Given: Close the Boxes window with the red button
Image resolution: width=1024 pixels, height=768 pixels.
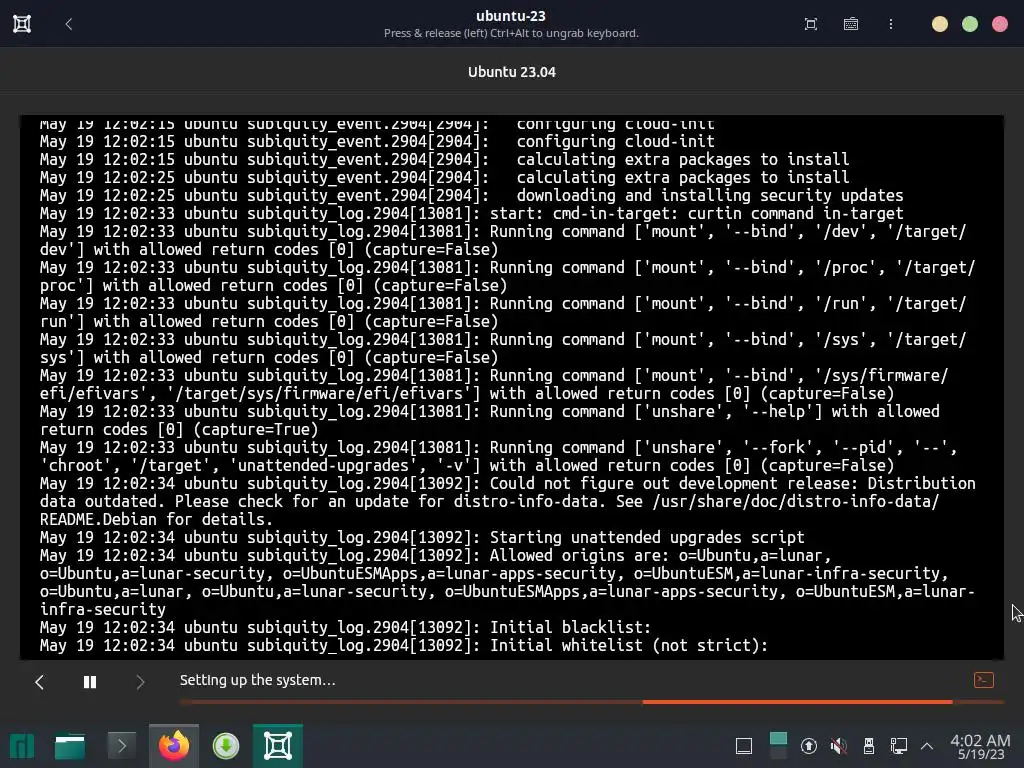Looking at the screenshot, I should [x=1000, y=24].
